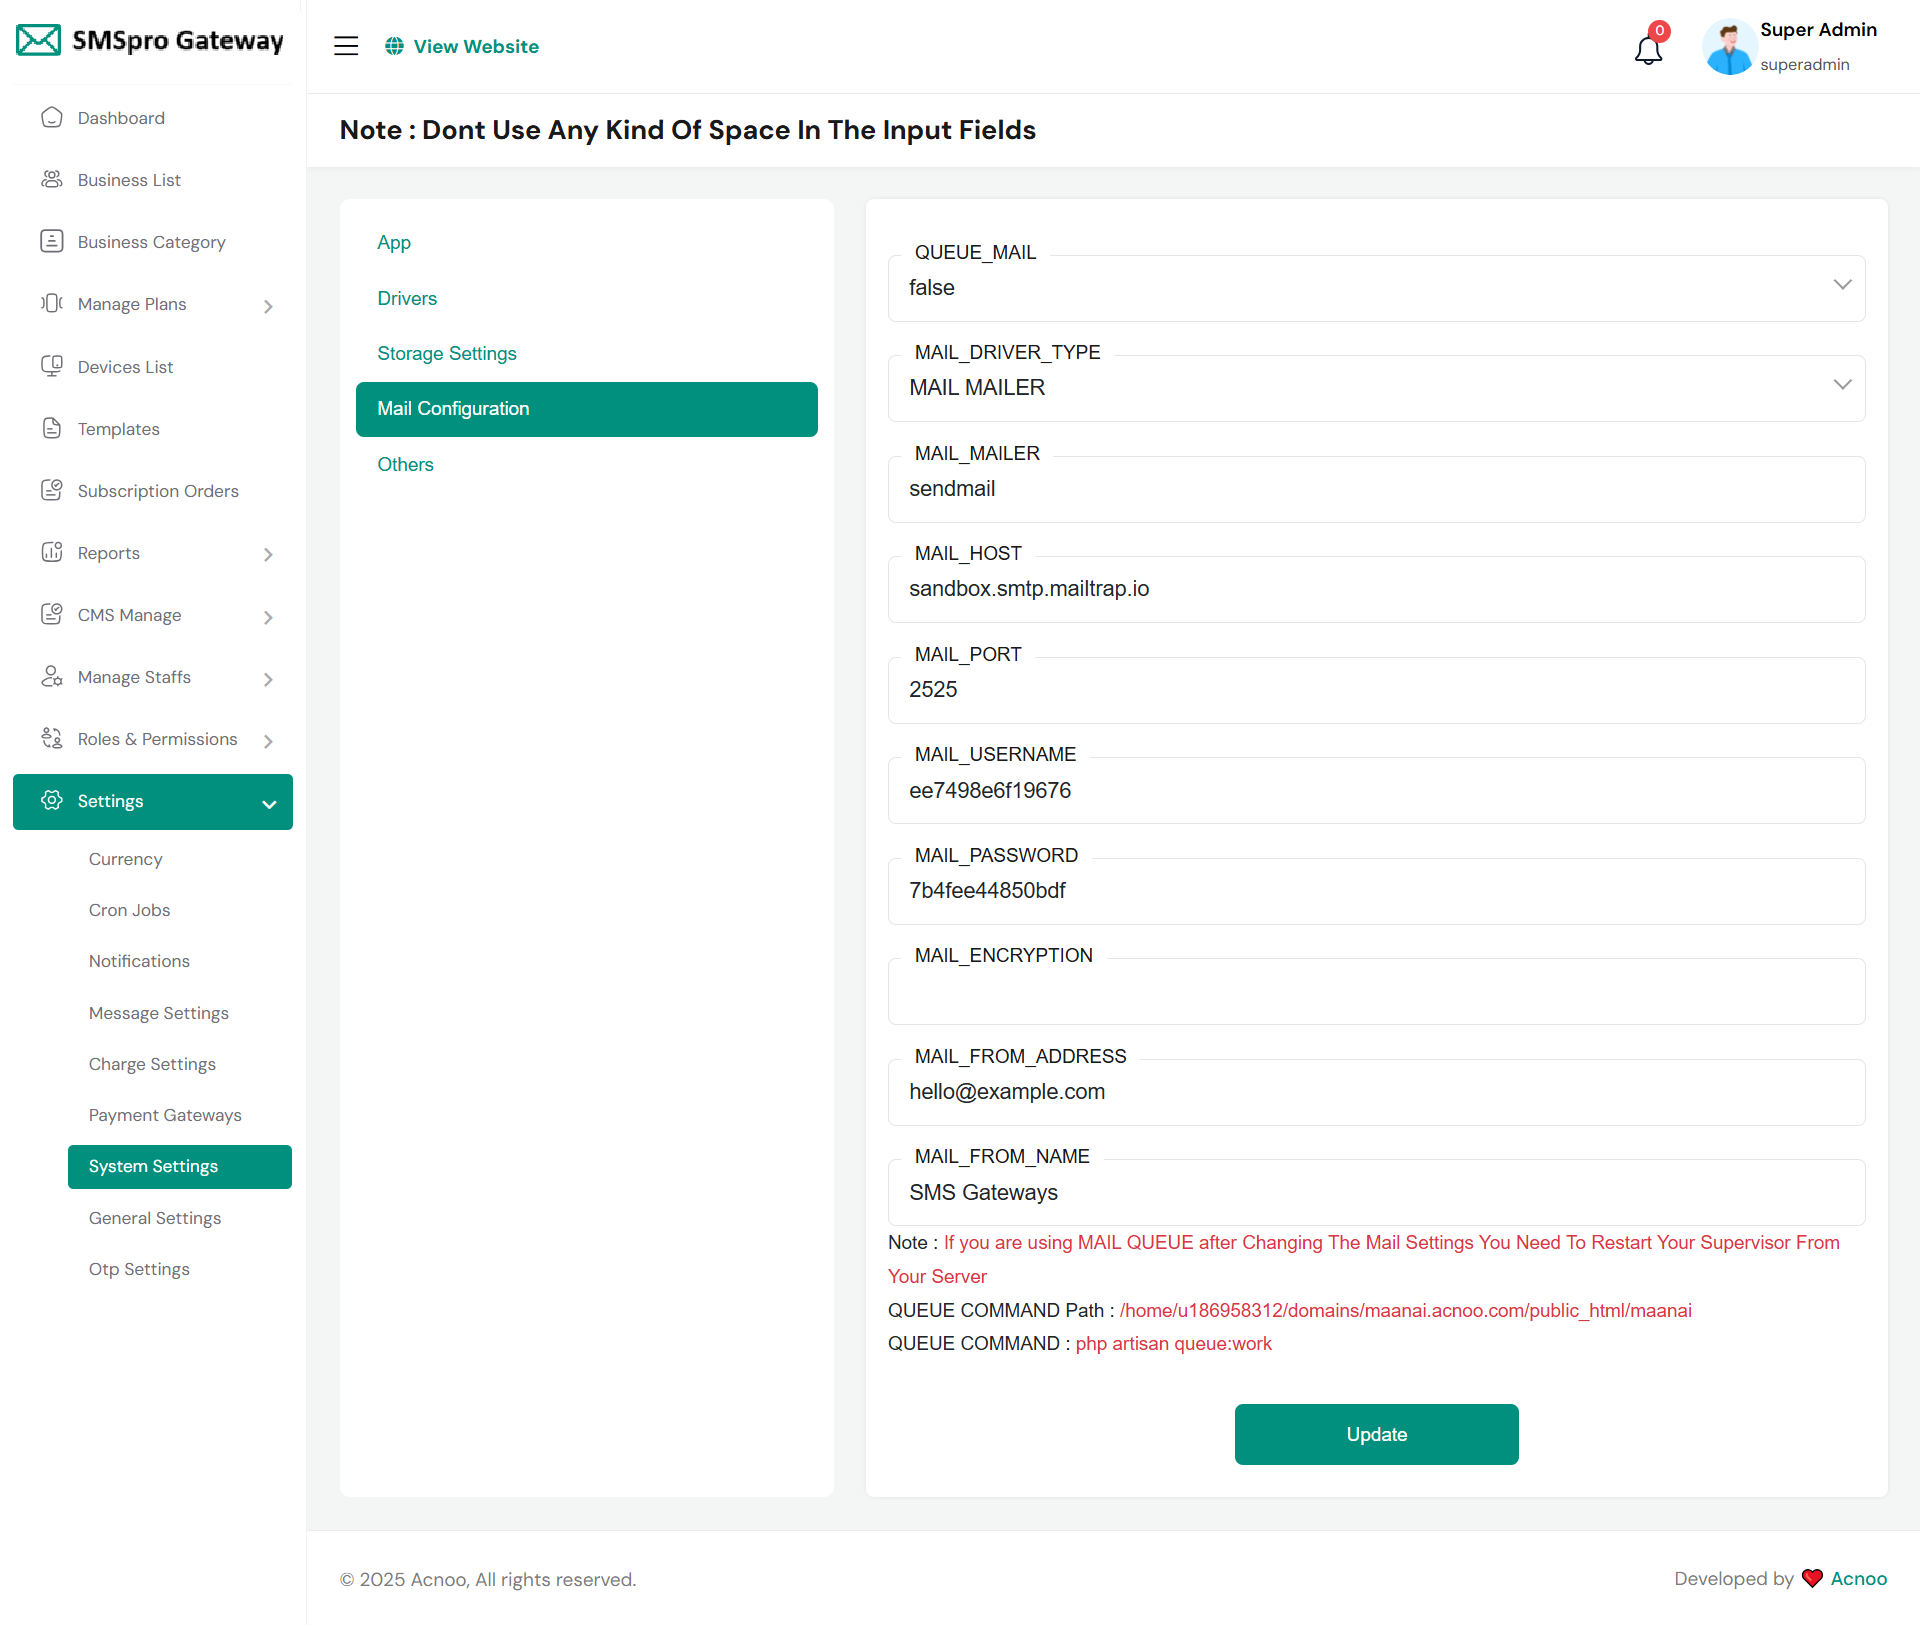Expand the Manage Plans submenu
1920x1625 pixels.
click(268, 306)
